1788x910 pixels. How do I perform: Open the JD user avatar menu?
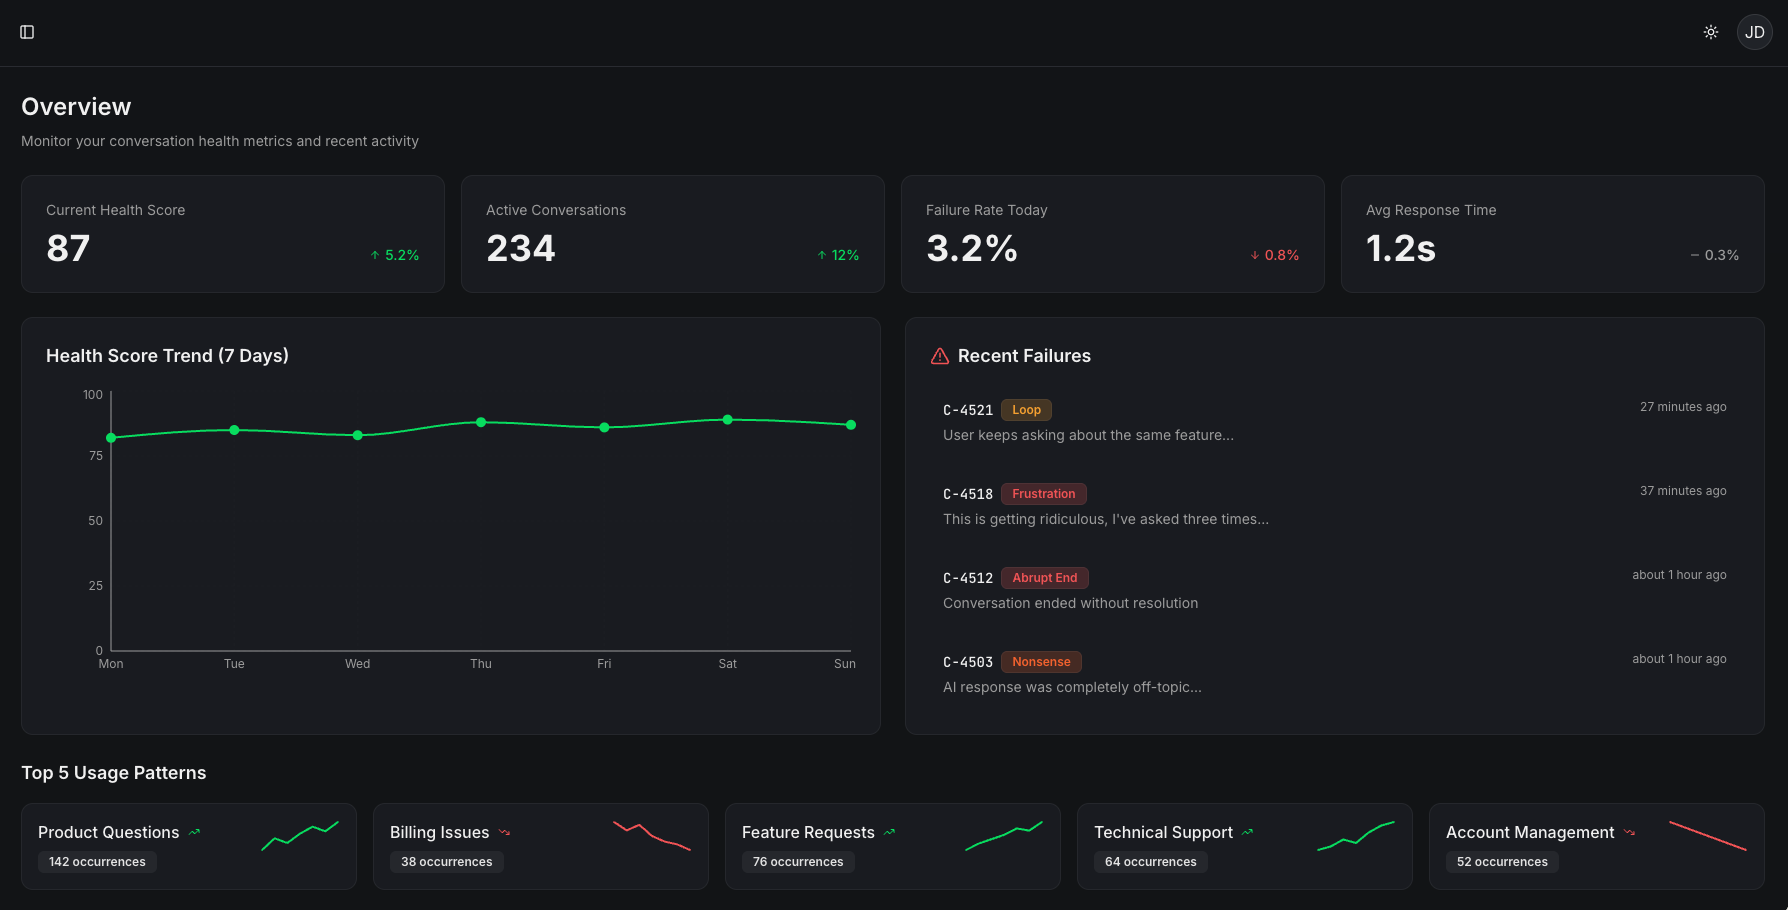coord(1754,32)
